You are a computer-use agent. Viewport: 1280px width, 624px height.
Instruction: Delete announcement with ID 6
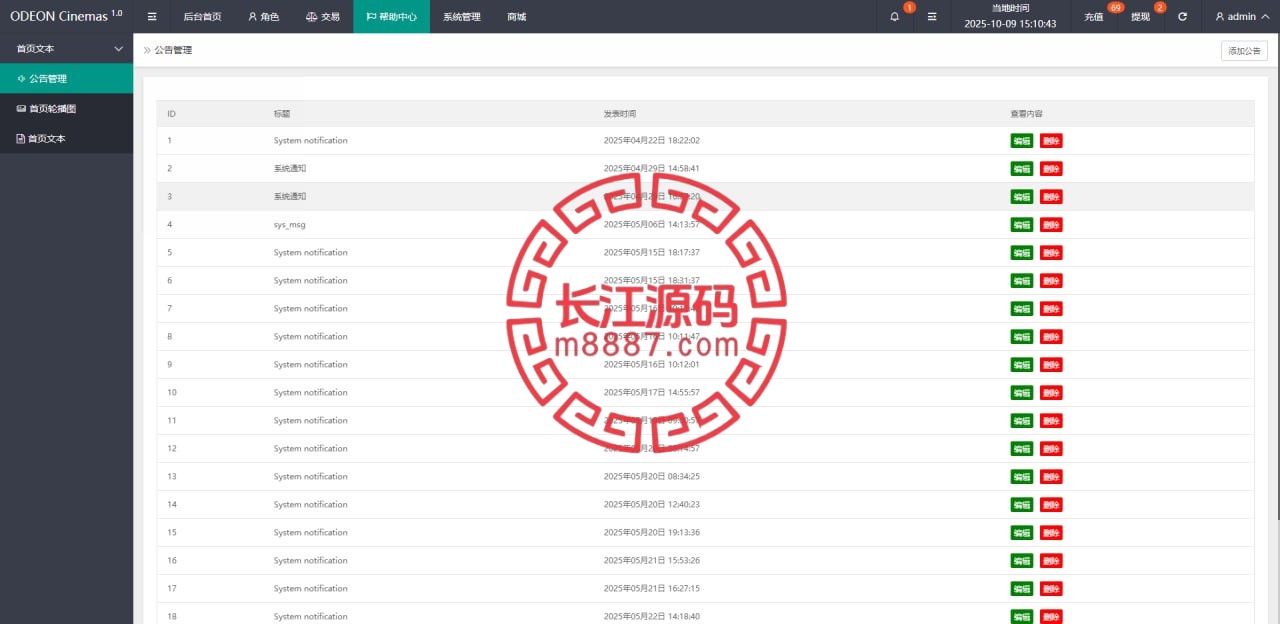coord(1051,281)
